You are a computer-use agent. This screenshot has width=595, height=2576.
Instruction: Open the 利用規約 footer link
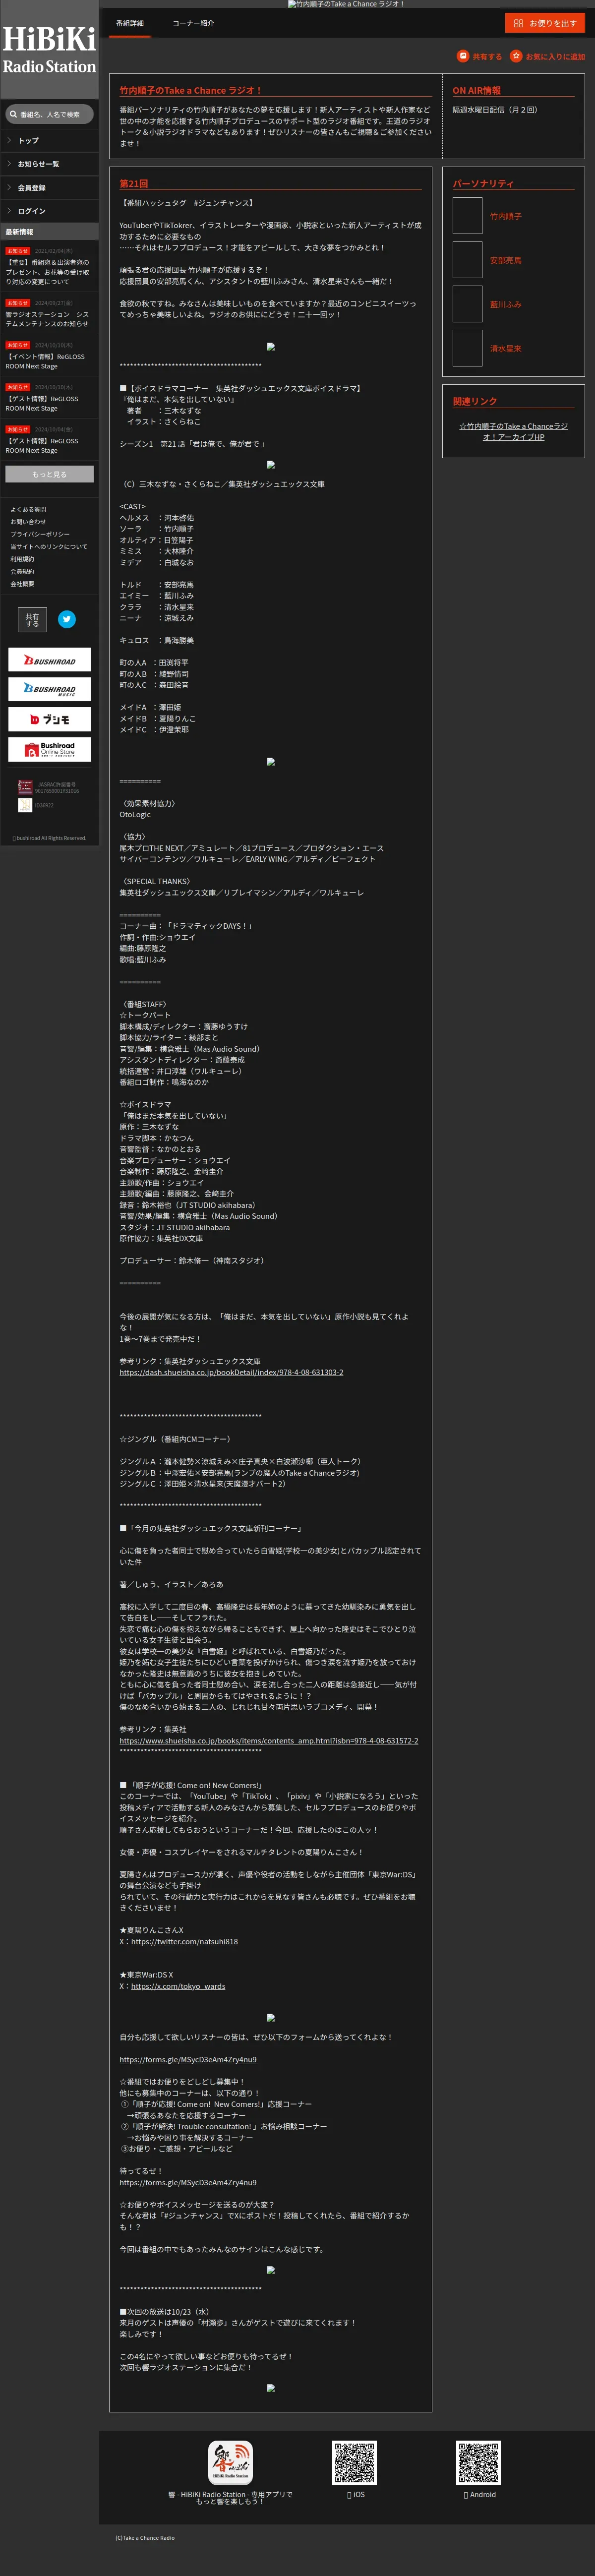[22, 559]
